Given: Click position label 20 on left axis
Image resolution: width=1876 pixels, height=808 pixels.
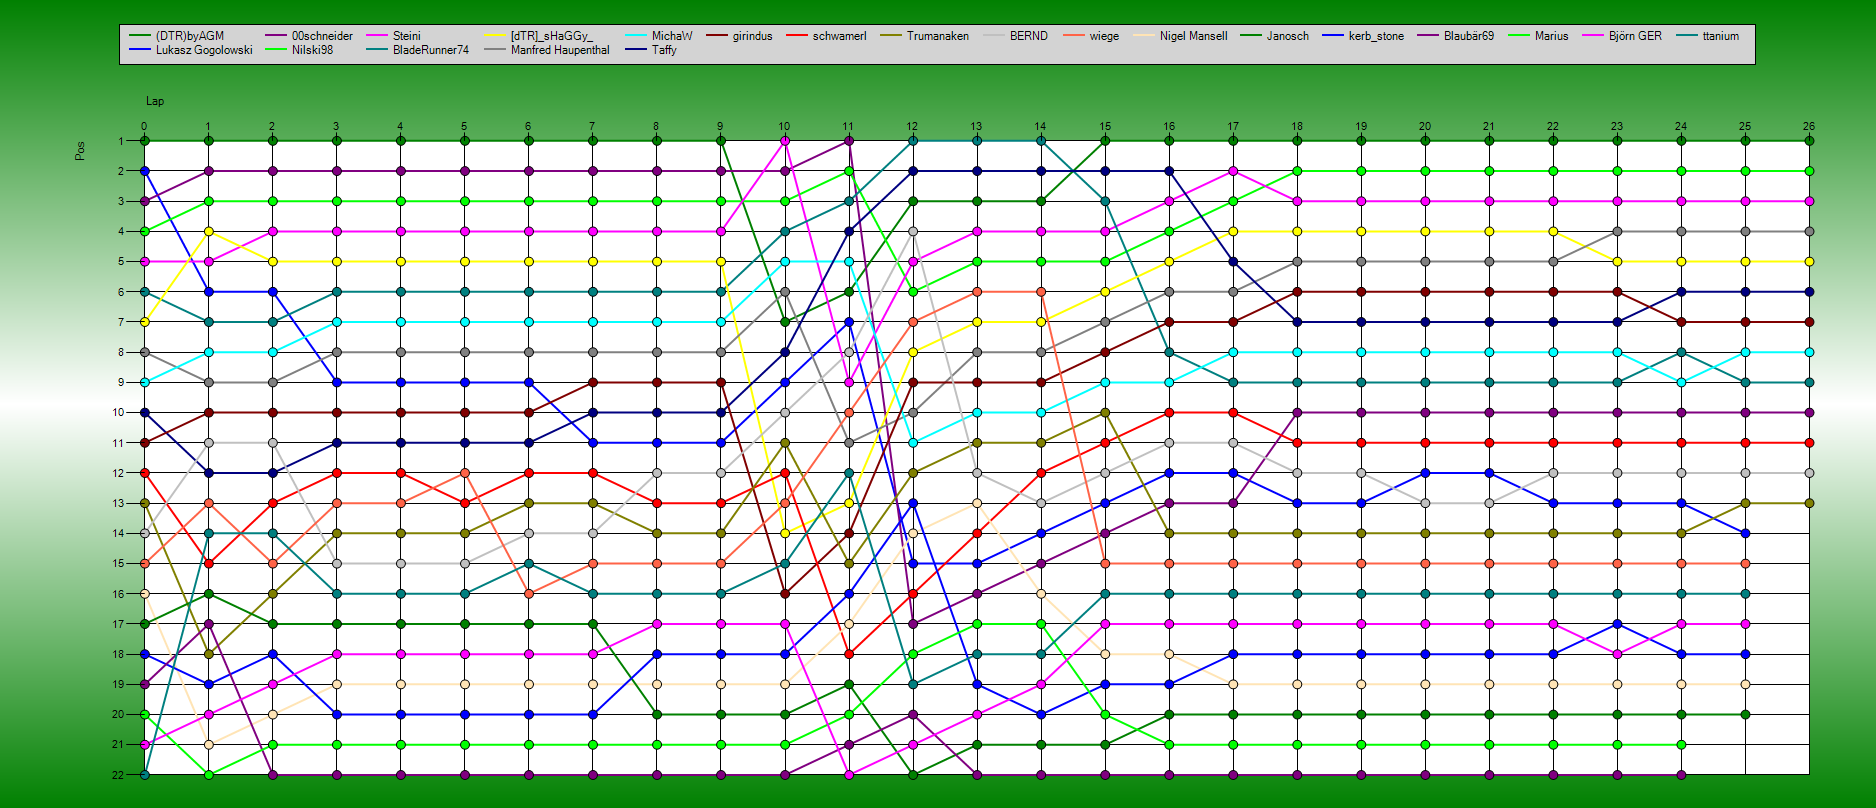Looking at the screenshot, I should [118, 714].
